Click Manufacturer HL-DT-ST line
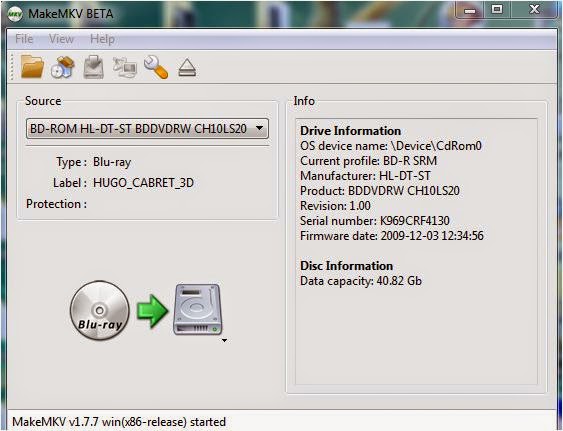Screen dimensions: 563x431 (365, 176)
